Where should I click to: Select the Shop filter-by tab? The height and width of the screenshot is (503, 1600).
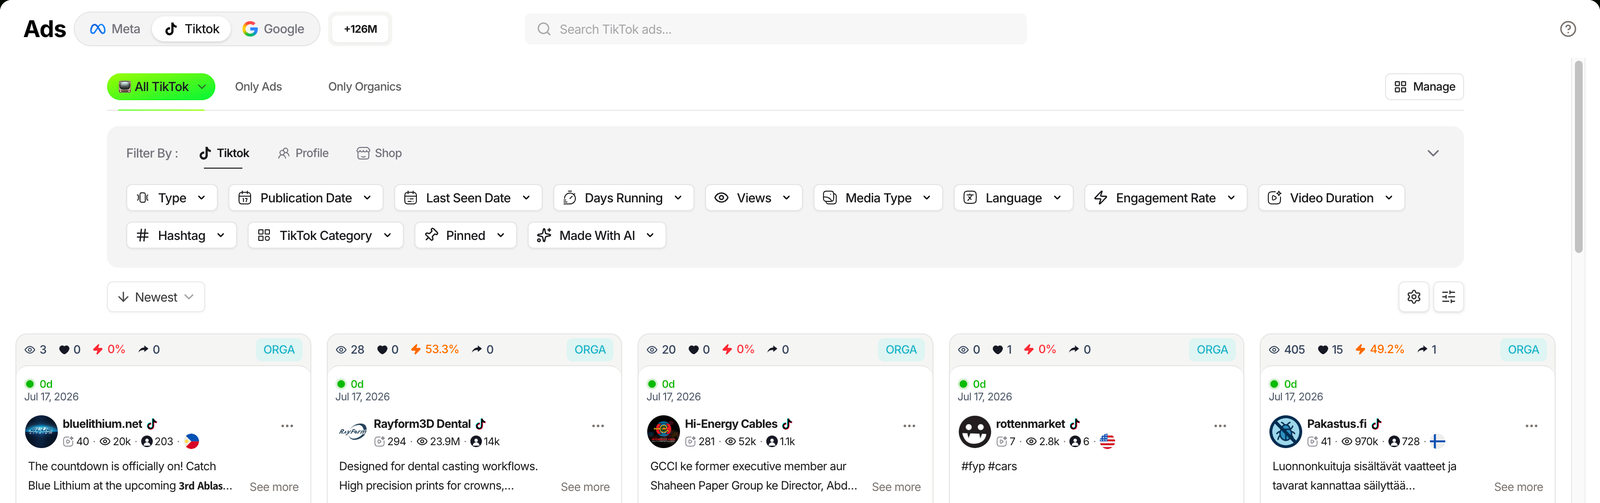[x=379, y=153]
